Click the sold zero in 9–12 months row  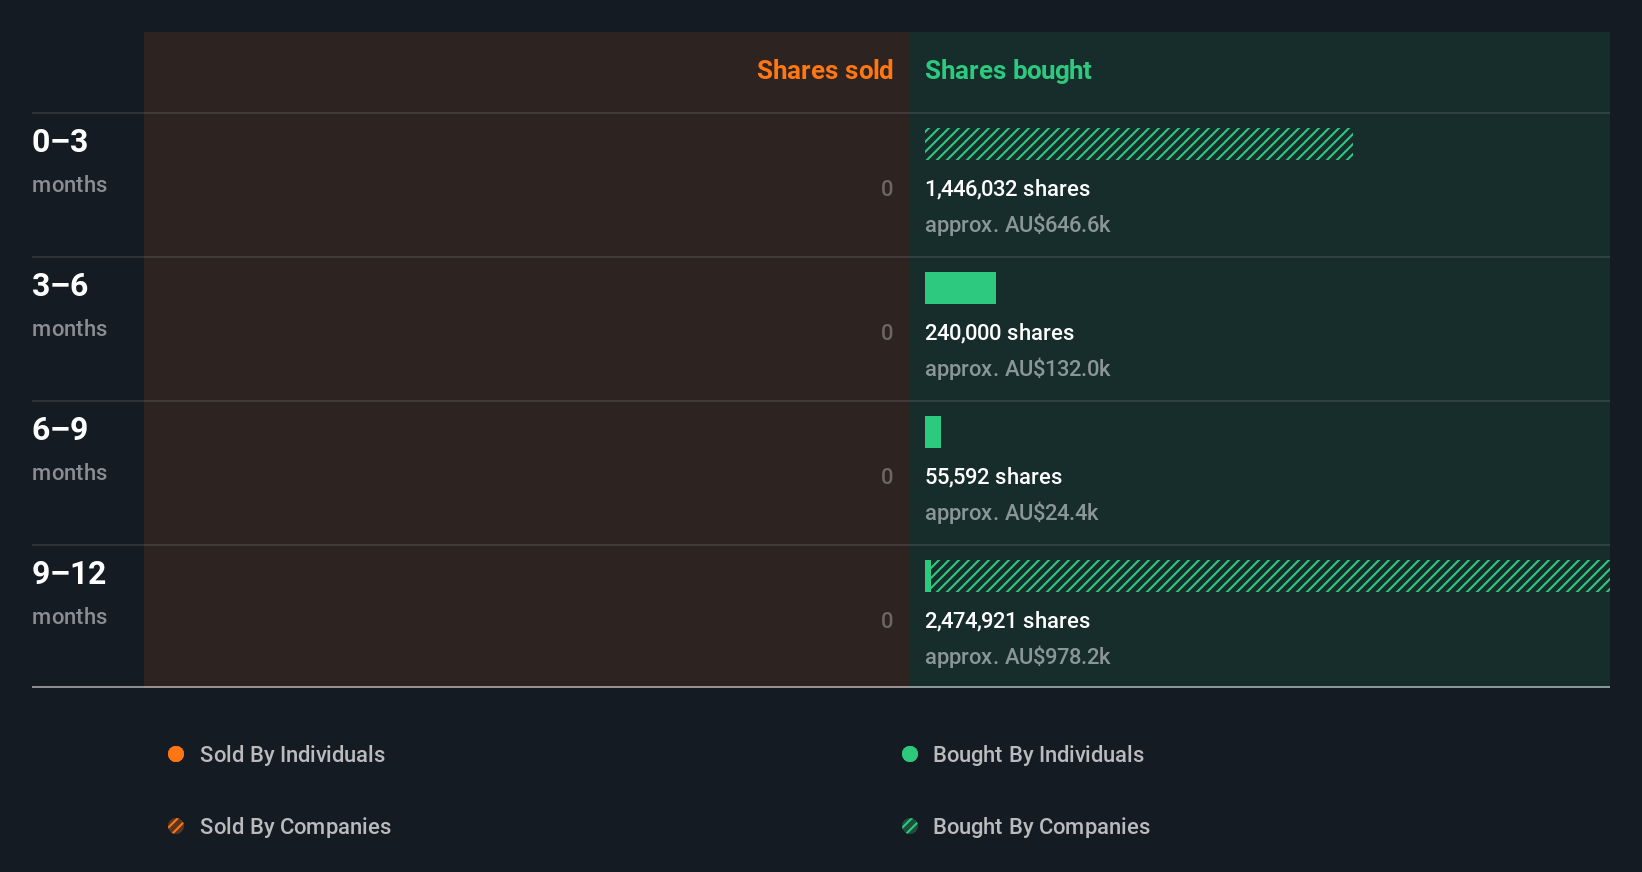click(887, 621)
